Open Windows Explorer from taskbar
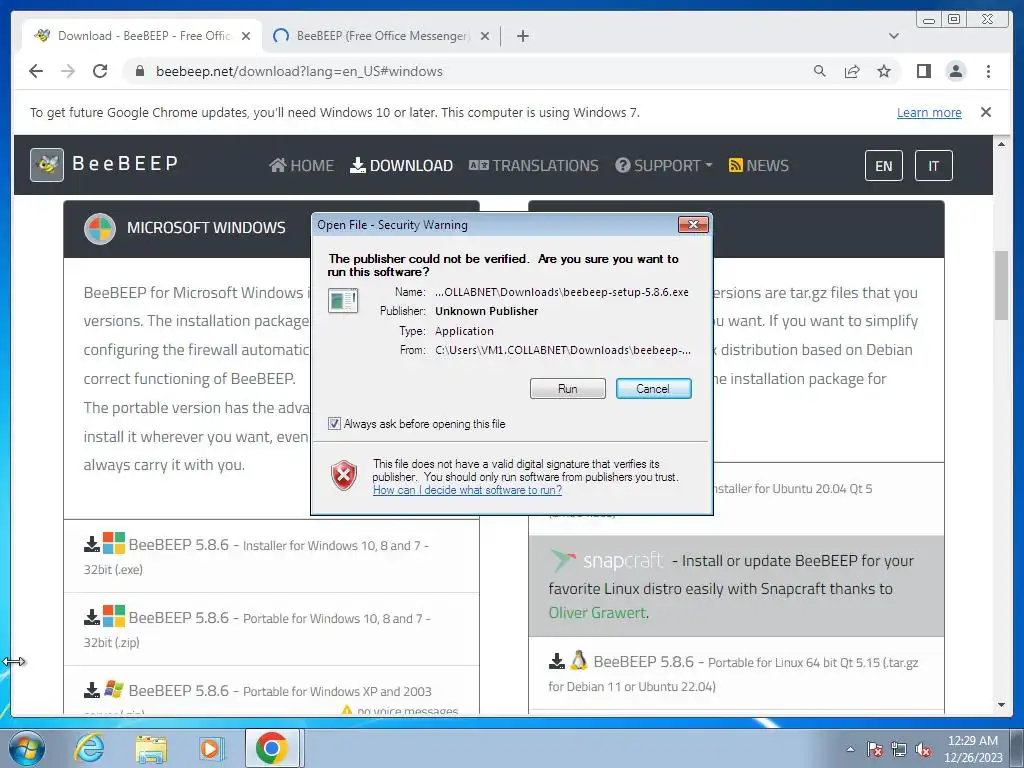 (151, 748)
